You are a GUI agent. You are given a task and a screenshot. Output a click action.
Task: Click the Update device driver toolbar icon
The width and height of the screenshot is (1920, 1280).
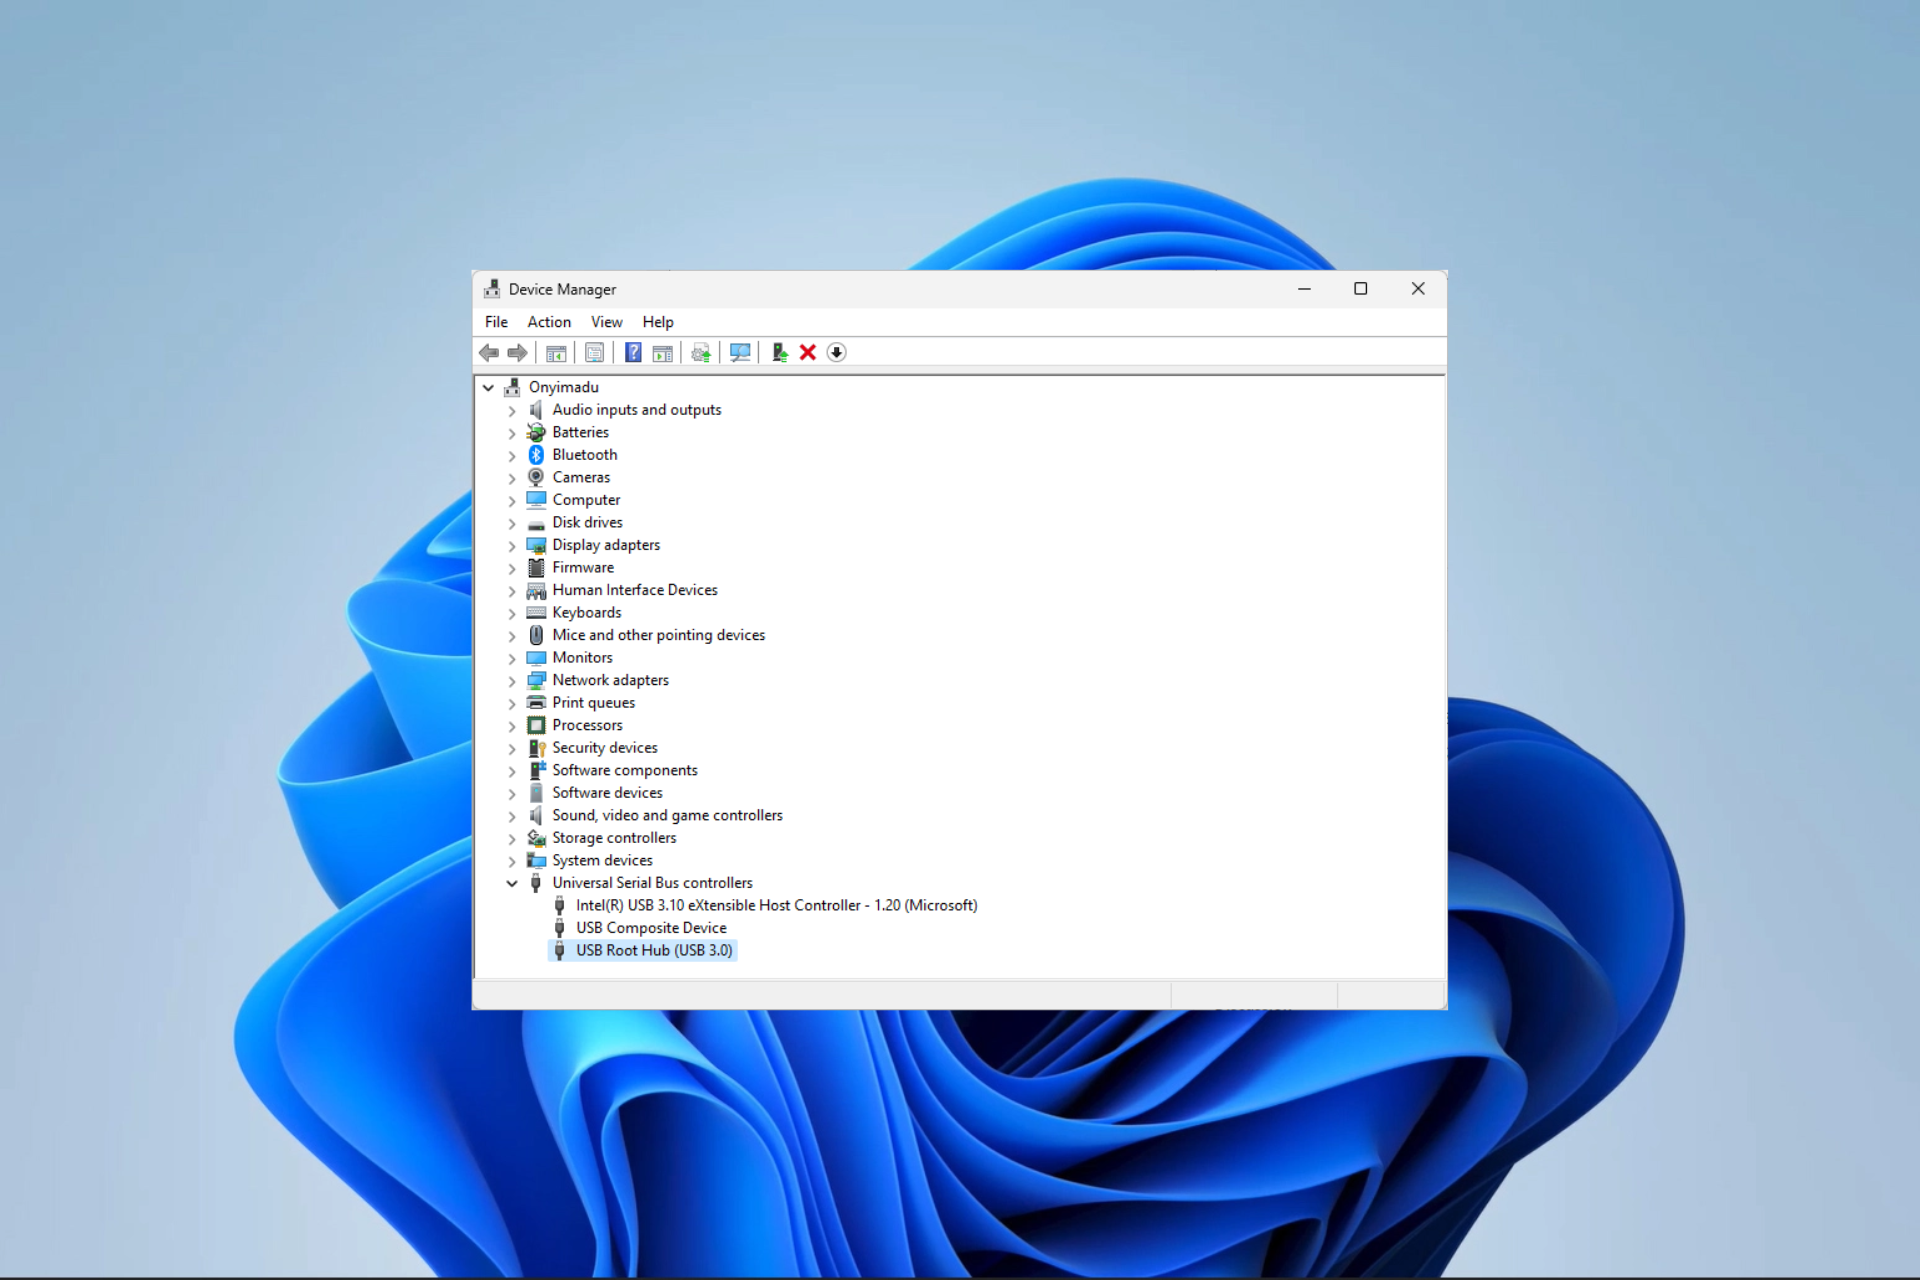point(780,352)
